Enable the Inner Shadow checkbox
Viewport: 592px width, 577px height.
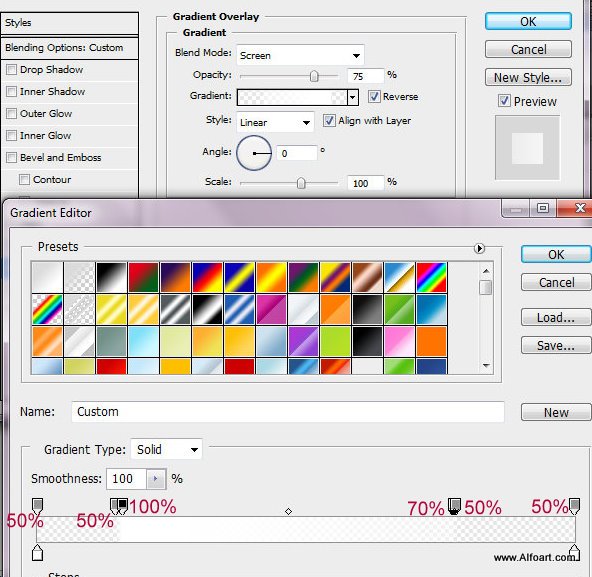point(12,91)
